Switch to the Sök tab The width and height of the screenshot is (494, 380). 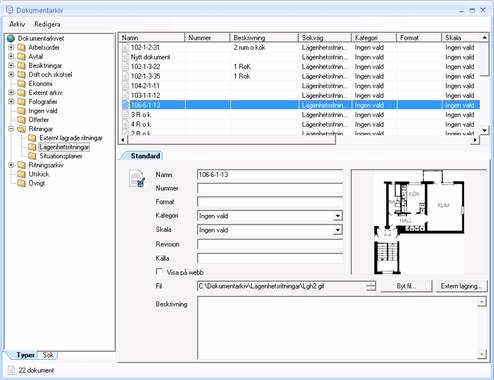click(48, 355)
